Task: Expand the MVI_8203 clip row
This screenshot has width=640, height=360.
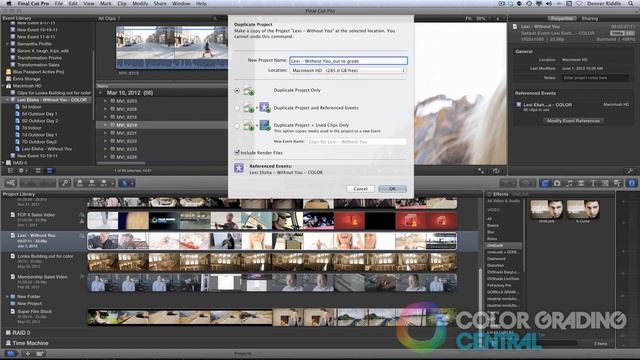Action: (x=105, y=101)
